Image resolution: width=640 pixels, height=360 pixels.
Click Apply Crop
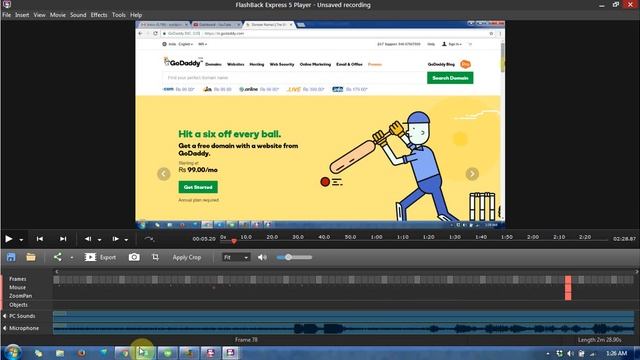(187, 257)
